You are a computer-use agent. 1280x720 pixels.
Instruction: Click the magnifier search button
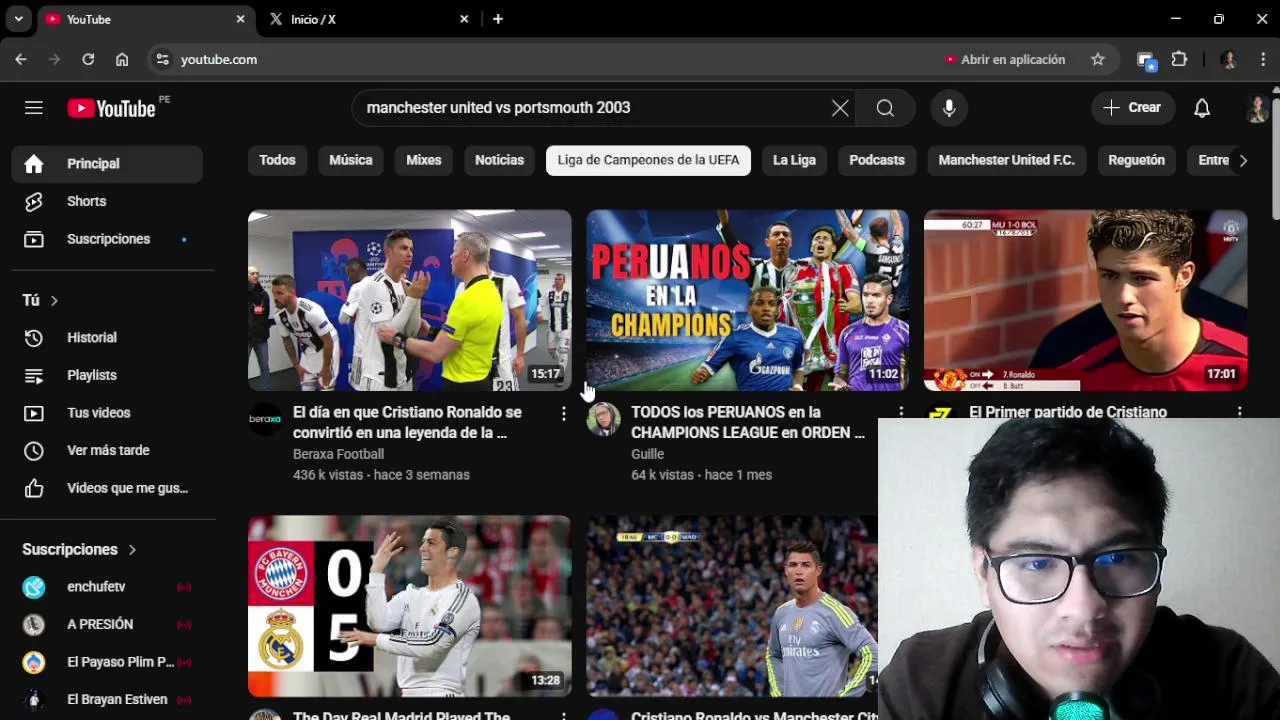pyautogui.click(x=885, y=108)
